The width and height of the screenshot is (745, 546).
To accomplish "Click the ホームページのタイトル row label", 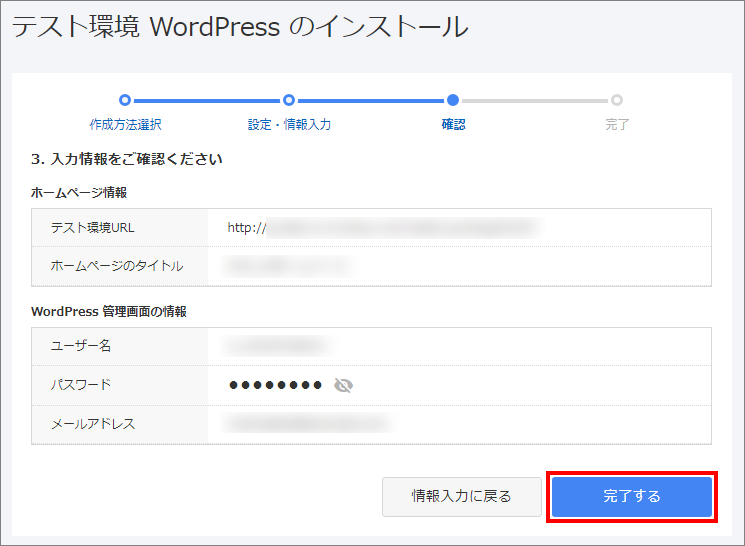I will click(x=117, y=266).
